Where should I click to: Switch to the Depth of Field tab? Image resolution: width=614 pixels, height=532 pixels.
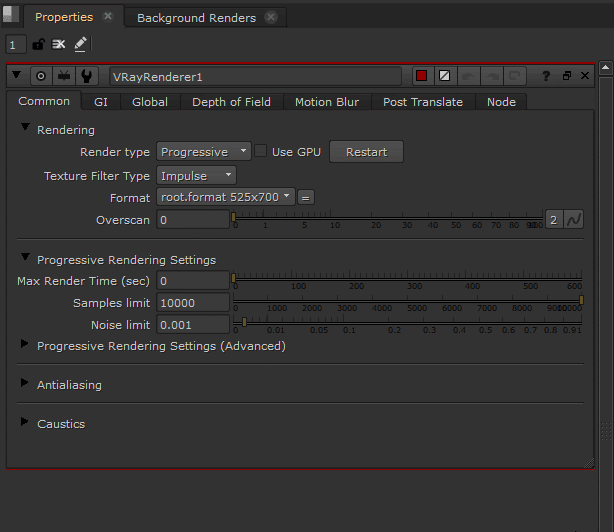231,102
